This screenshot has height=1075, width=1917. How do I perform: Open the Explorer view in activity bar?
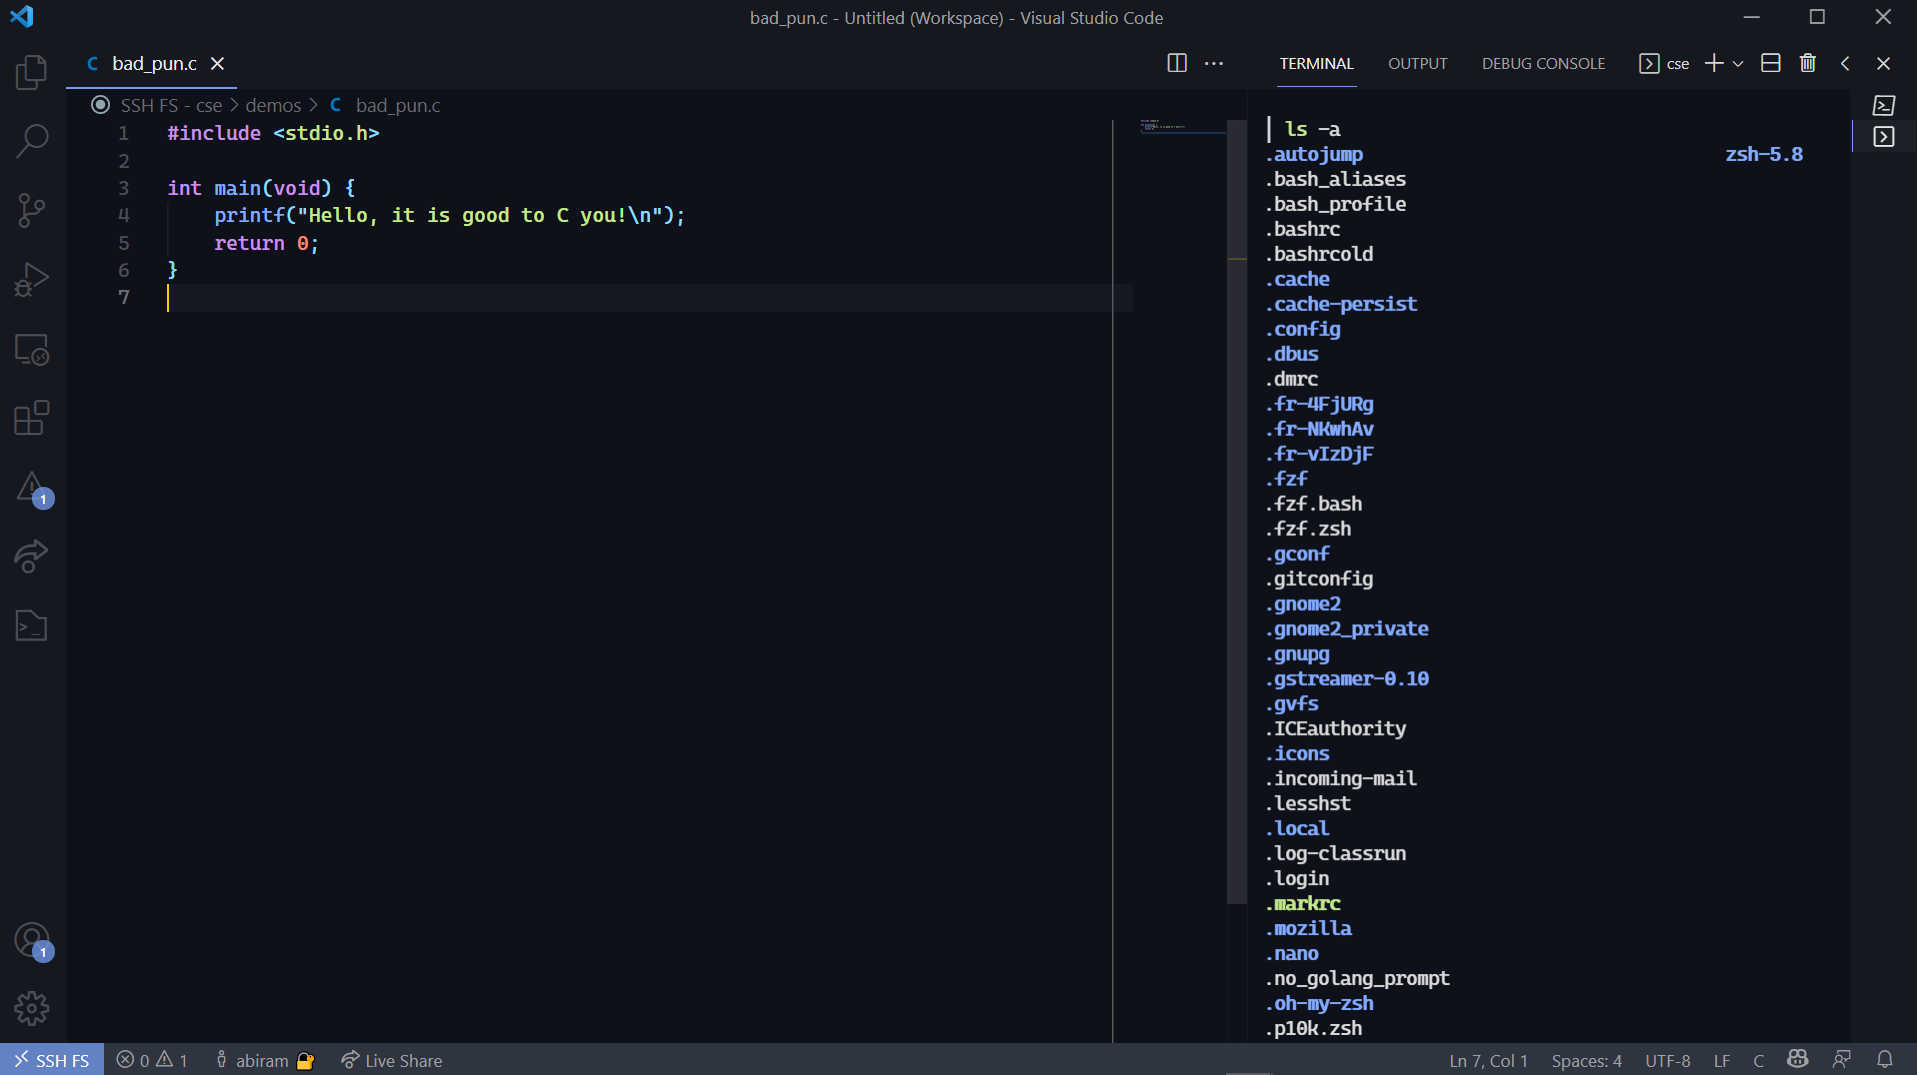coord(32,72)
